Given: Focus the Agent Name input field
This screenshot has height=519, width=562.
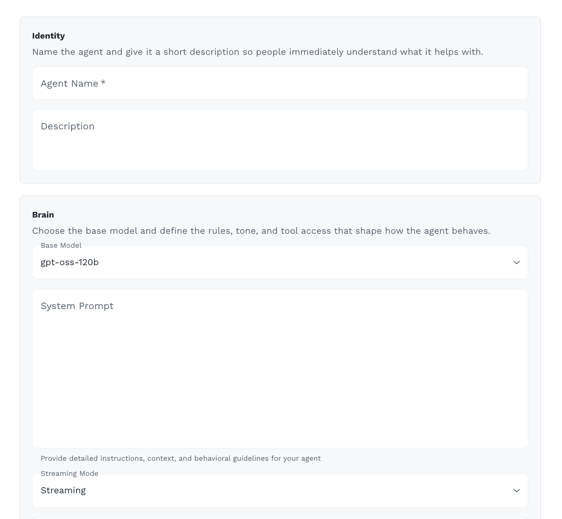Looking at the screenshot, I should pyautogui.click(x=280, y=83).
